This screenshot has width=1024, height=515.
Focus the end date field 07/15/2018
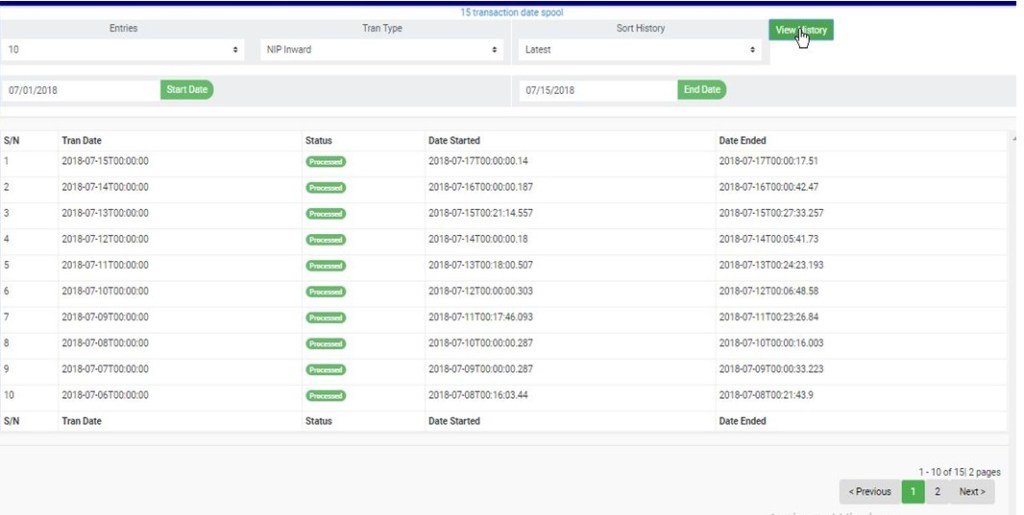(597, 90)
